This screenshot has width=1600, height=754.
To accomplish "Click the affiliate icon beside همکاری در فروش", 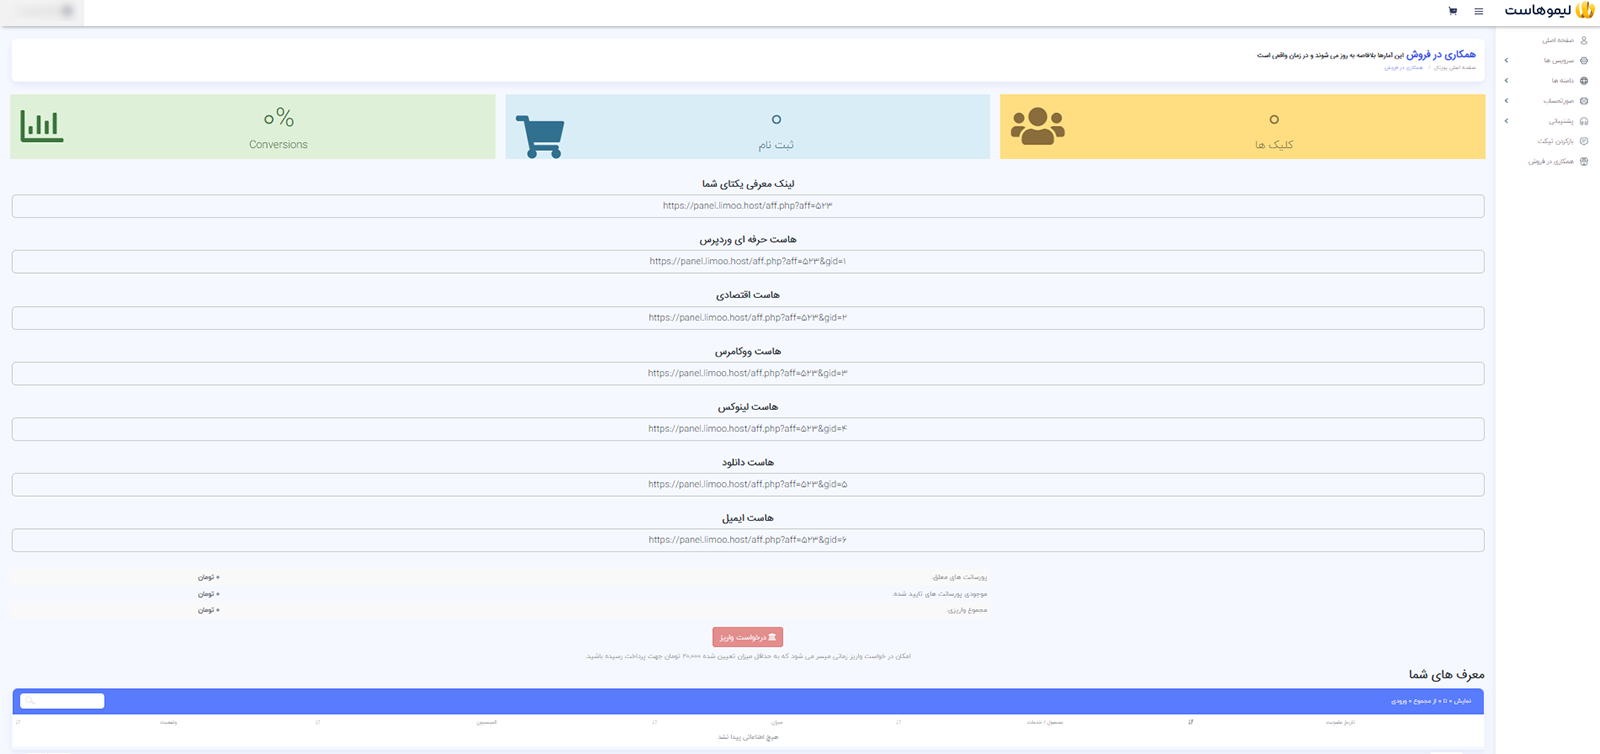I will 1583,161.
